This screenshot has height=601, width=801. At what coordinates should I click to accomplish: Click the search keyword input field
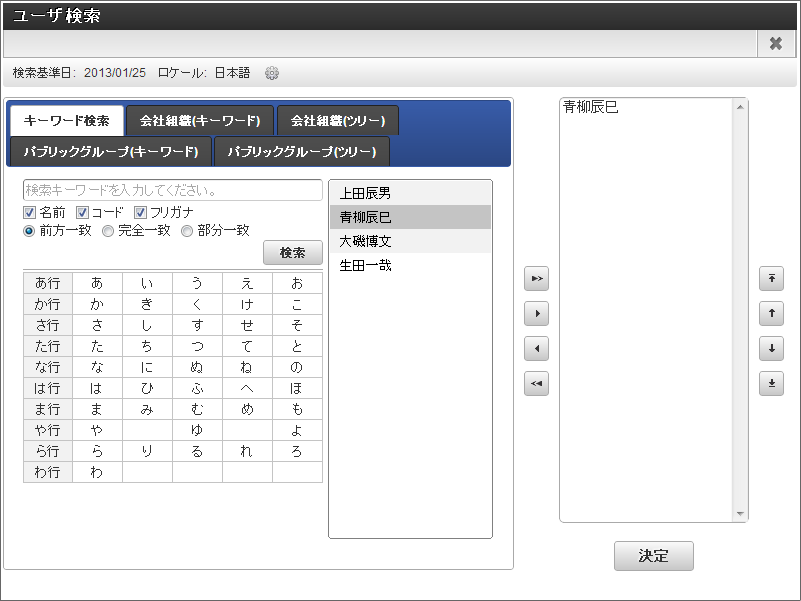click(x=173, y=190)
